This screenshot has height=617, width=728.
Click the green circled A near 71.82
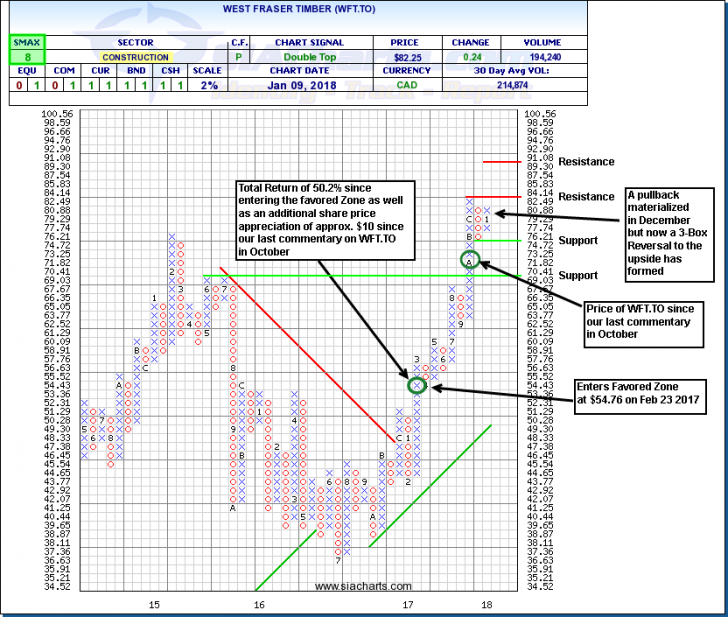click(x=469, y=260)
